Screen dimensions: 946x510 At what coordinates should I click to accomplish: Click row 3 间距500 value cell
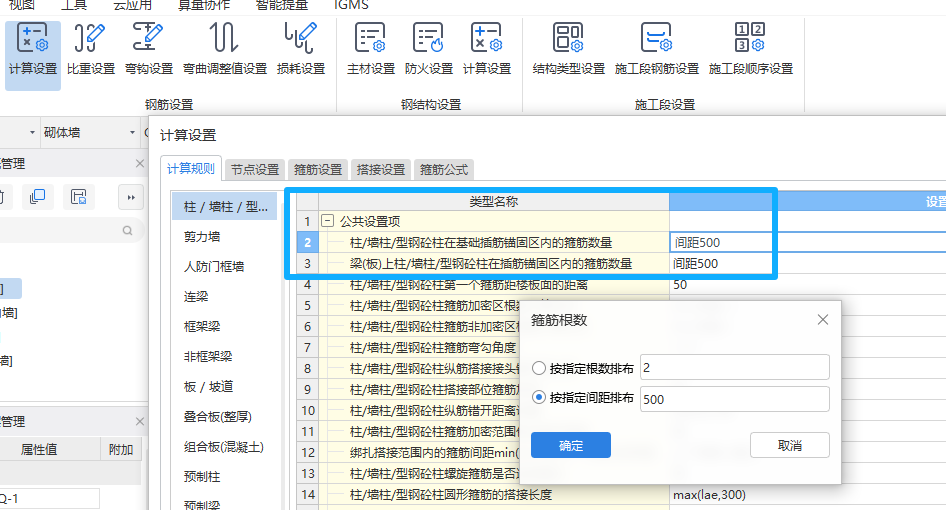coord(807,263)
